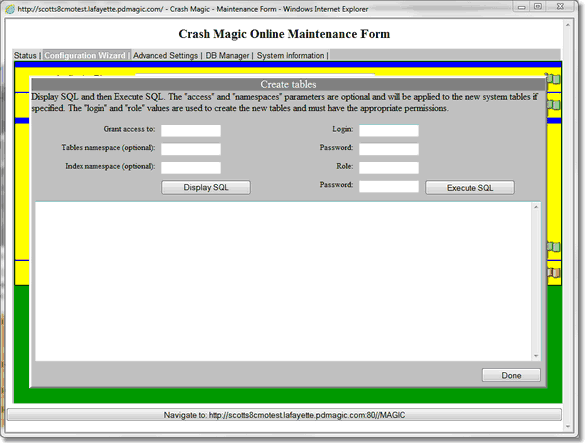
Task: Open the Status tab
Action: 25,56
